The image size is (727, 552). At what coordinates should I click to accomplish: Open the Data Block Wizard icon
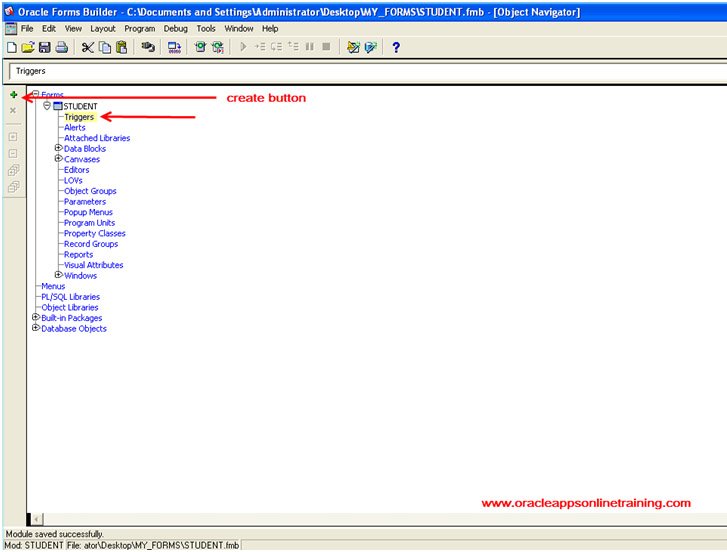(353, 47)
